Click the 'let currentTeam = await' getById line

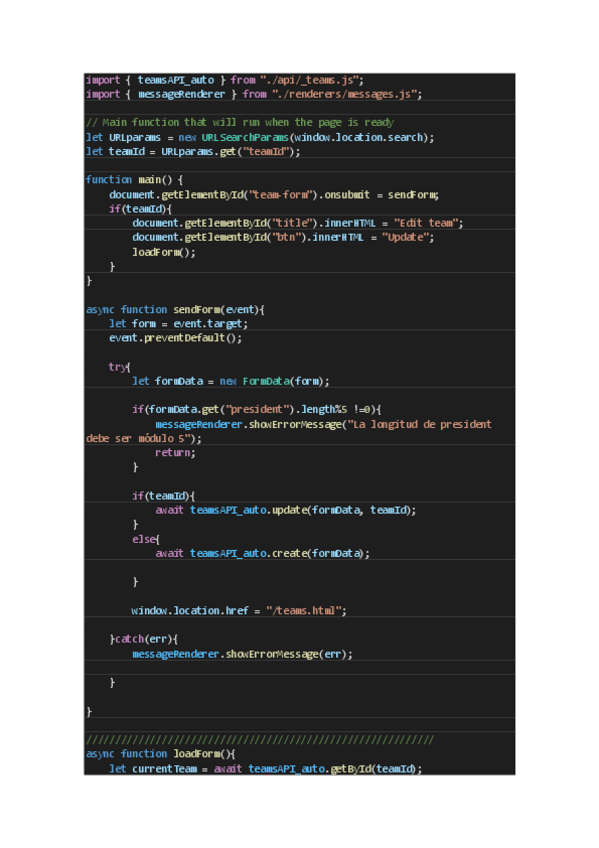(x=265, y=768)
